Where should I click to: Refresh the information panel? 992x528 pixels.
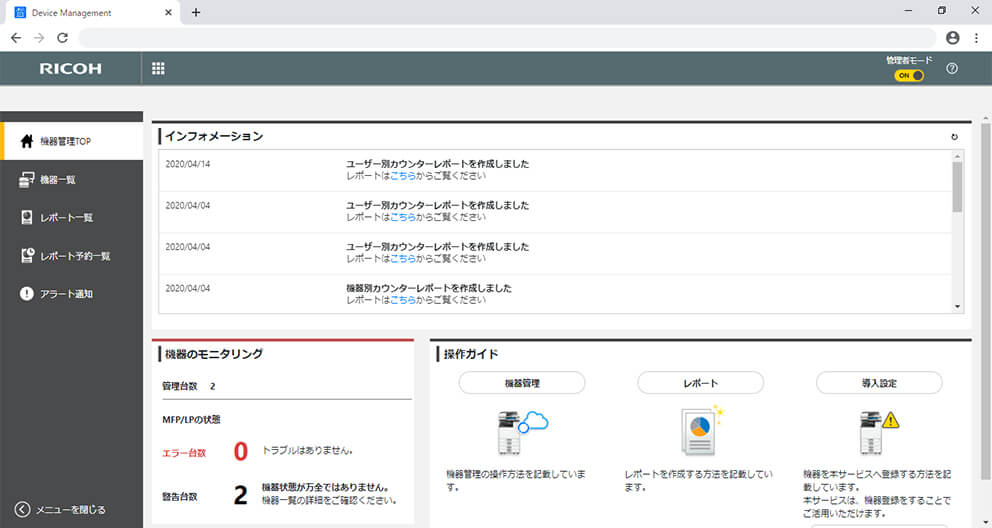pyautogui.click(x=954, y=137)
